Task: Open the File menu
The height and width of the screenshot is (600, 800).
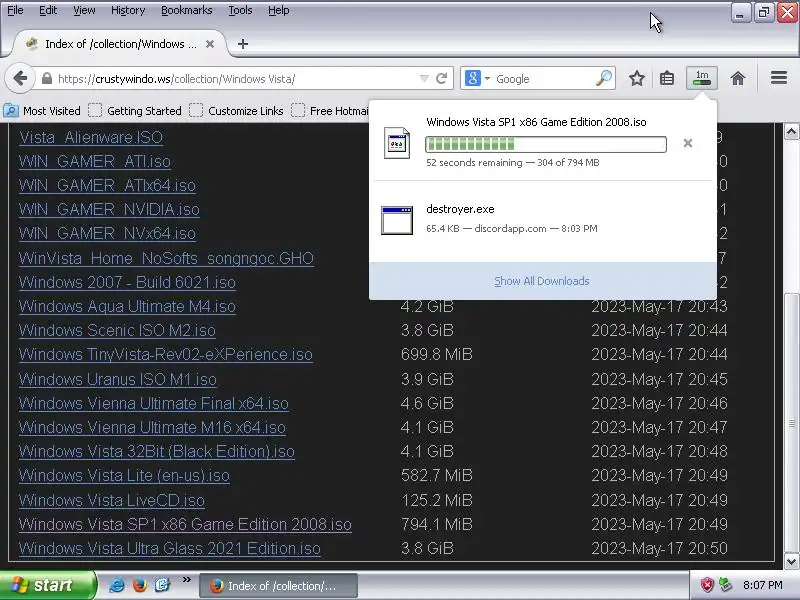Action: (x=15, y=10)
